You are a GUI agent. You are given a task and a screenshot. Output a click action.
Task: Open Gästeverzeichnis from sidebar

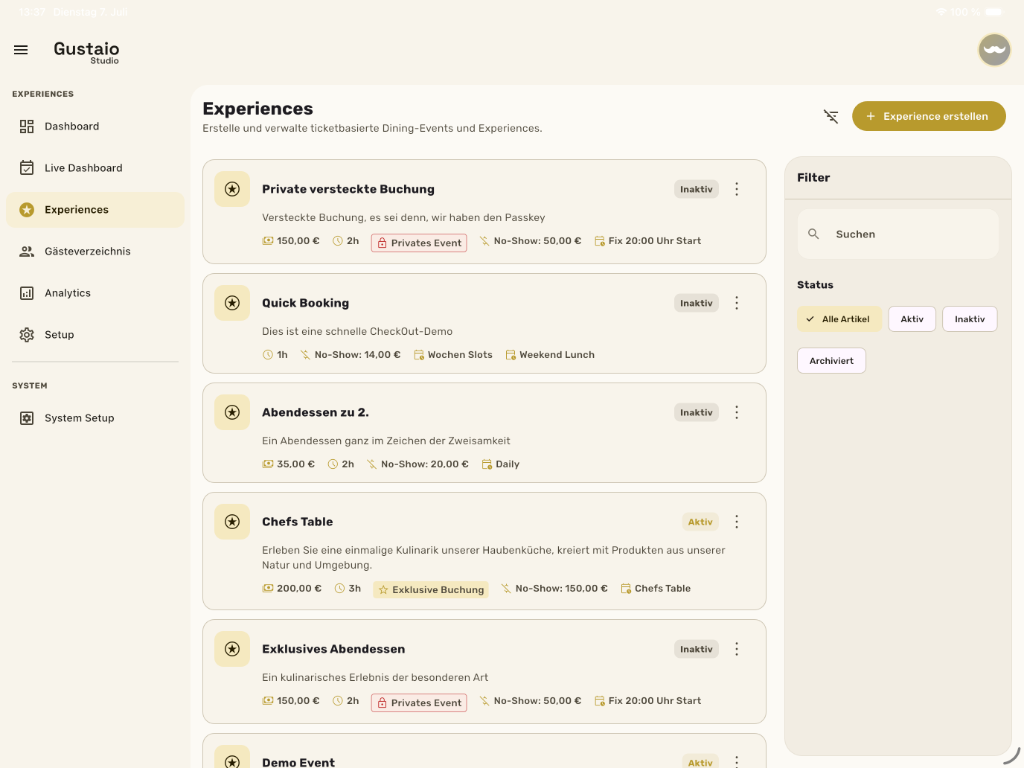[95, 251]
